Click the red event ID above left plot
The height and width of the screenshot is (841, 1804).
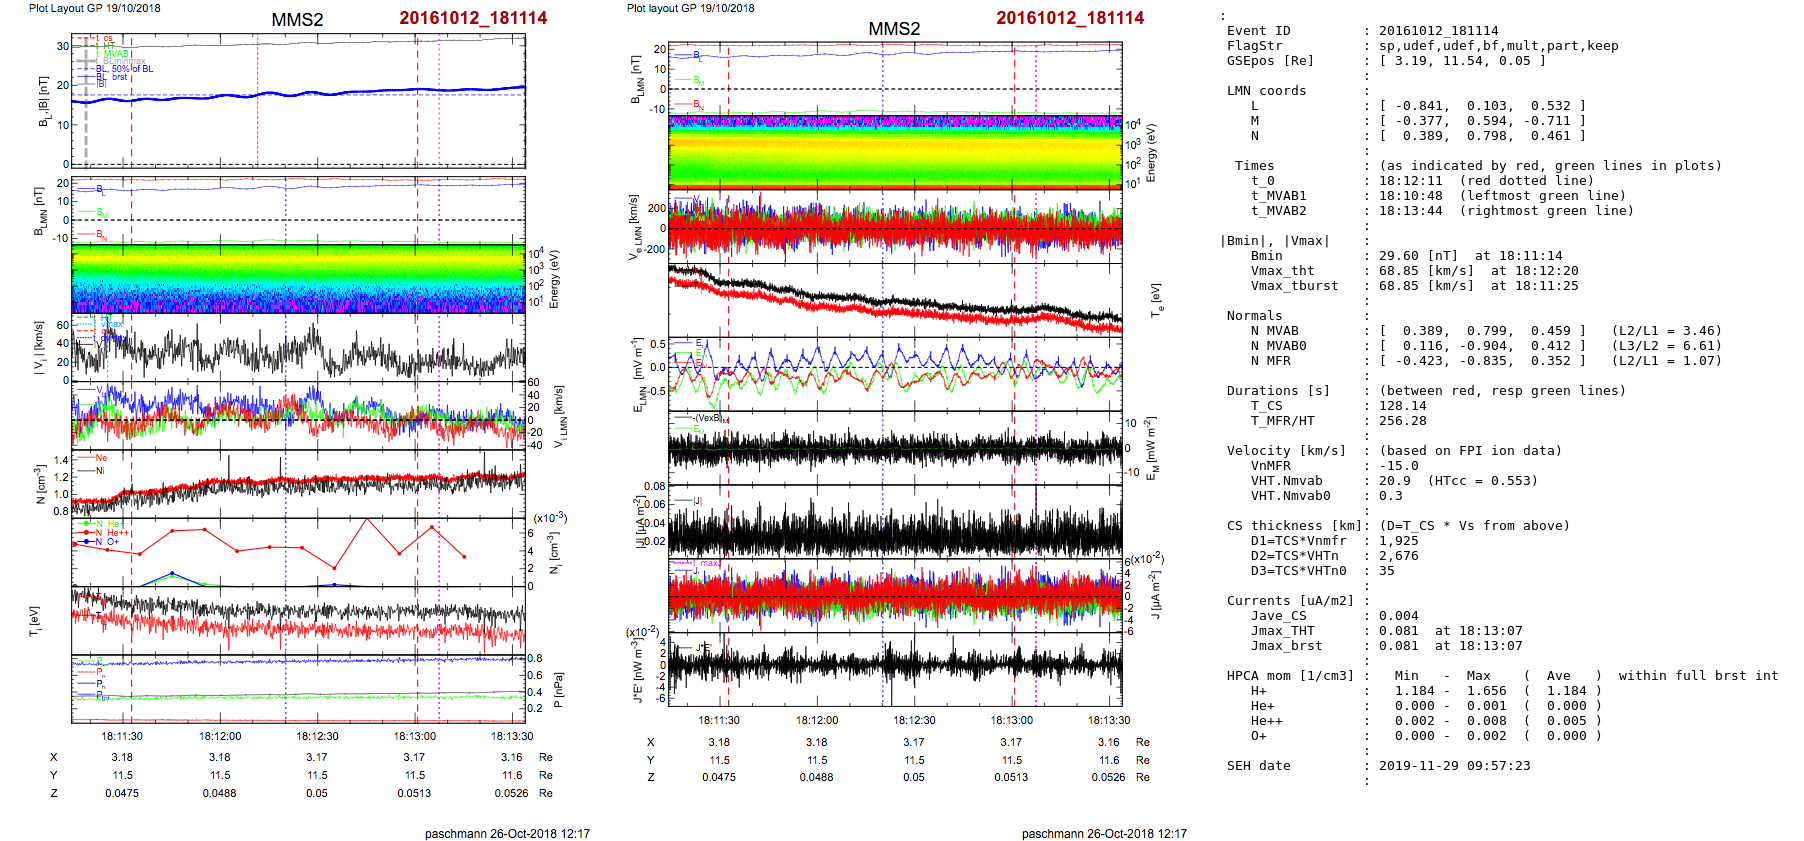pyautogui.click(x=473, y=18)
